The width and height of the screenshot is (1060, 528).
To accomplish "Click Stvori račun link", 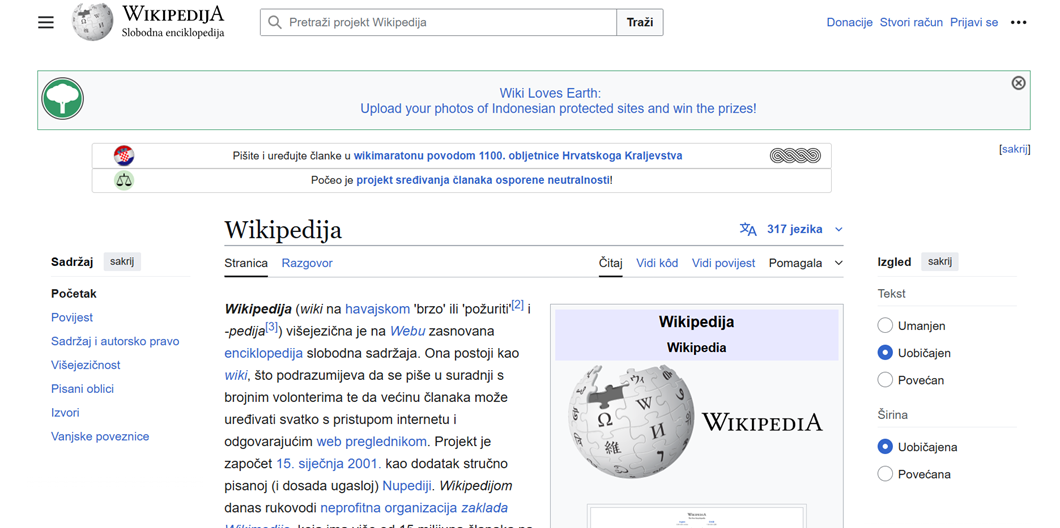I will (x=911, y=22).
